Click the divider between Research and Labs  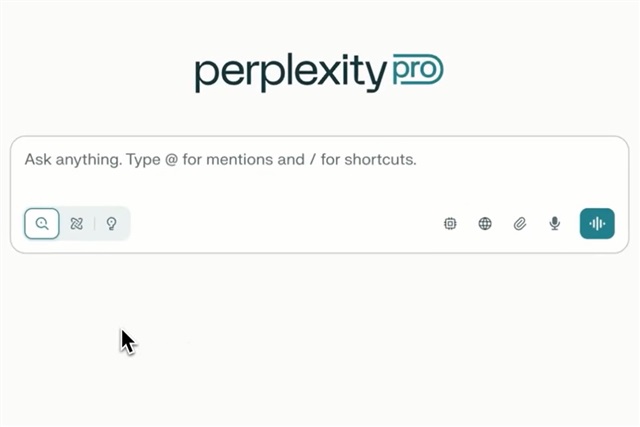pyautogui.click(x=94, y=224)
